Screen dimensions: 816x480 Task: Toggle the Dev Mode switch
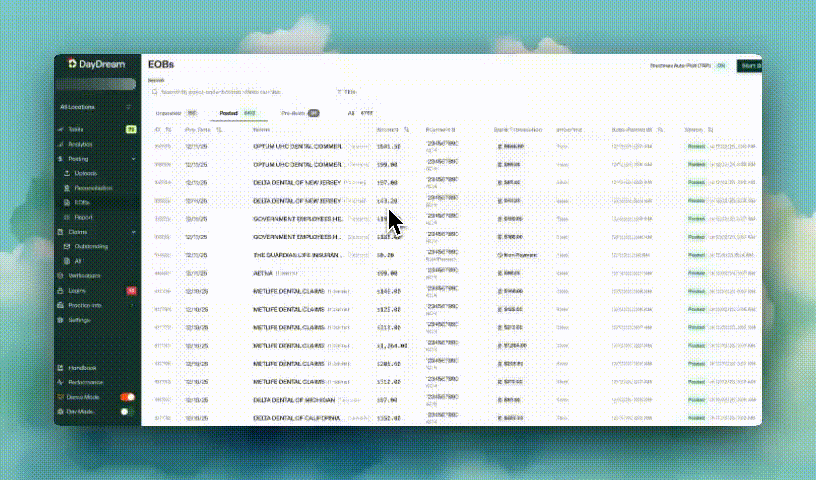coord(128,411)
